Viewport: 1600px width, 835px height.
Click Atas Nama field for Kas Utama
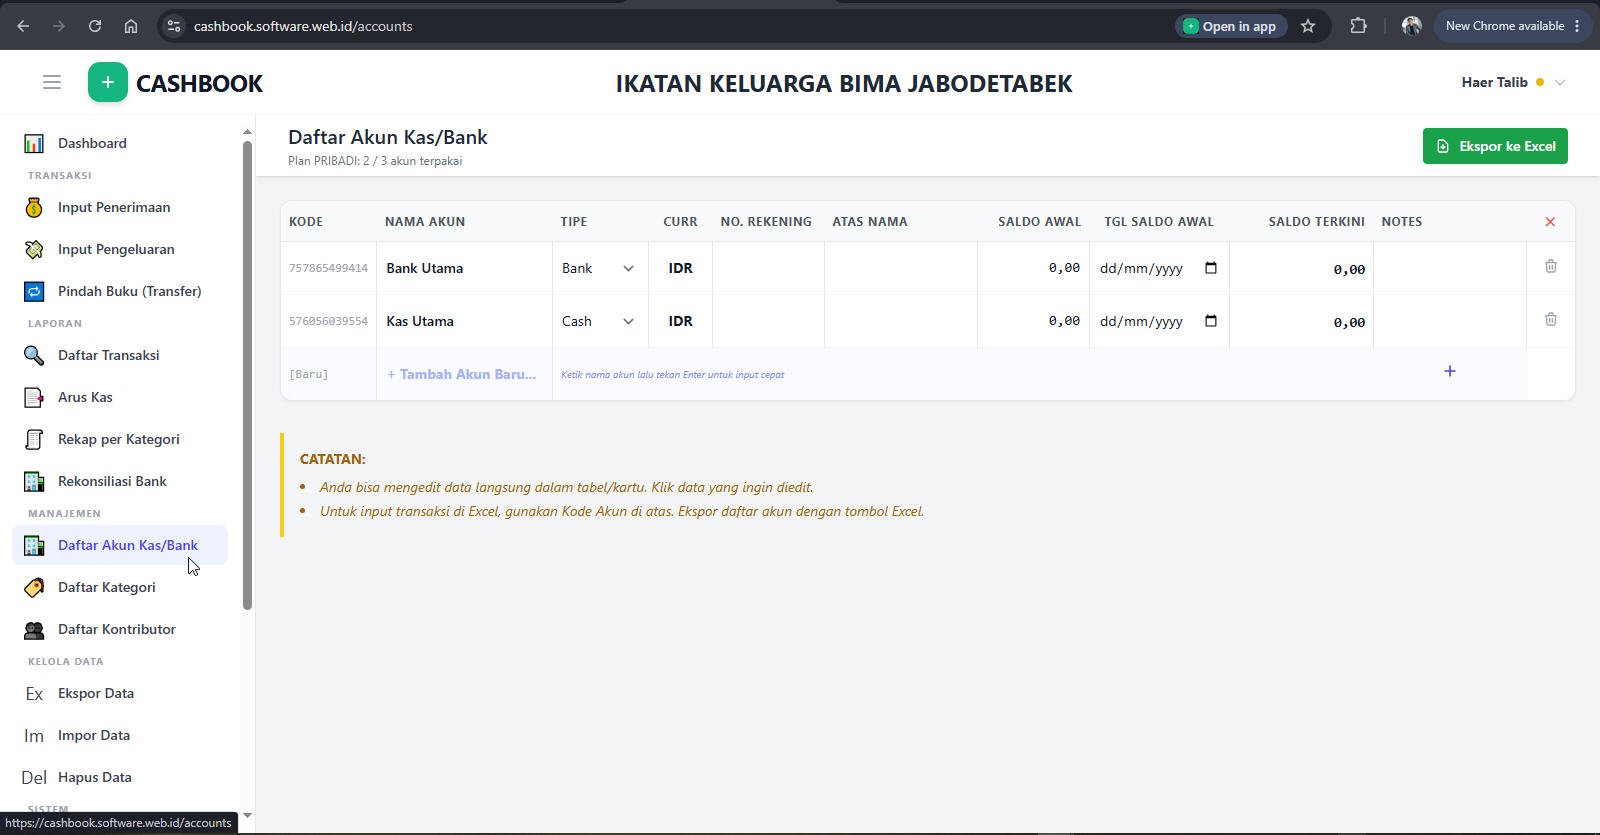click(x=900, y=321)
